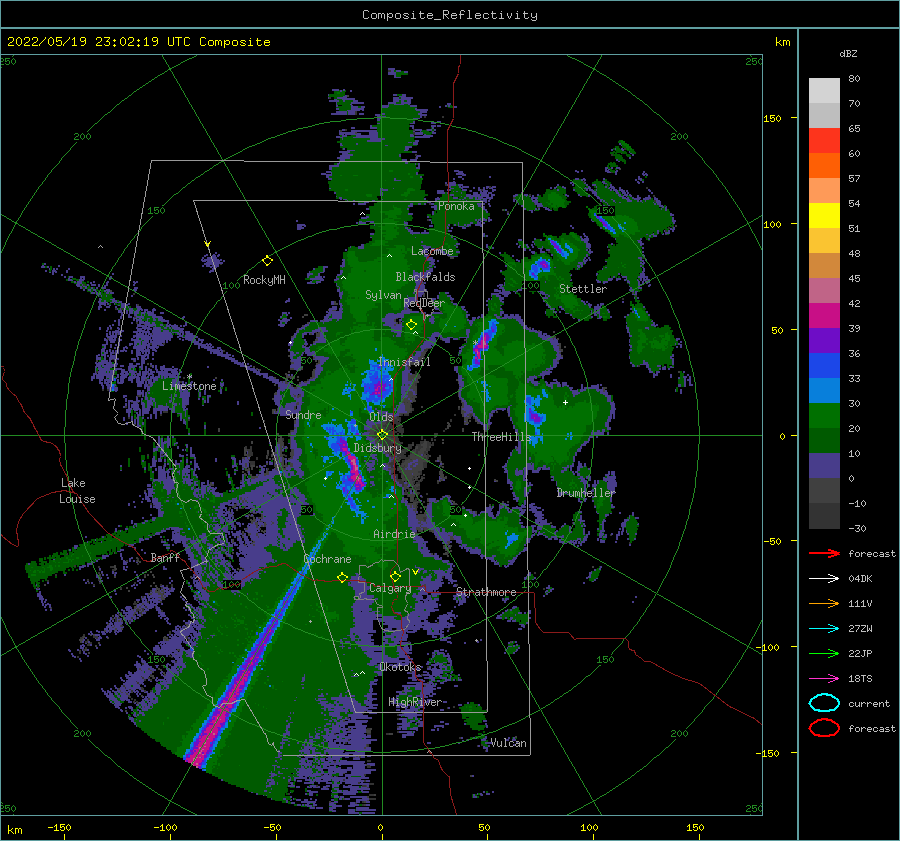Click the current legend text
900x841 pixels.
(869, 703)
